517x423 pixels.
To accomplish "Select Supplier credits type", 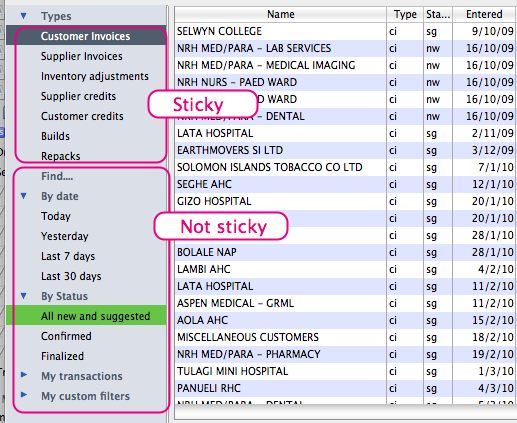I will coord(86,96).
